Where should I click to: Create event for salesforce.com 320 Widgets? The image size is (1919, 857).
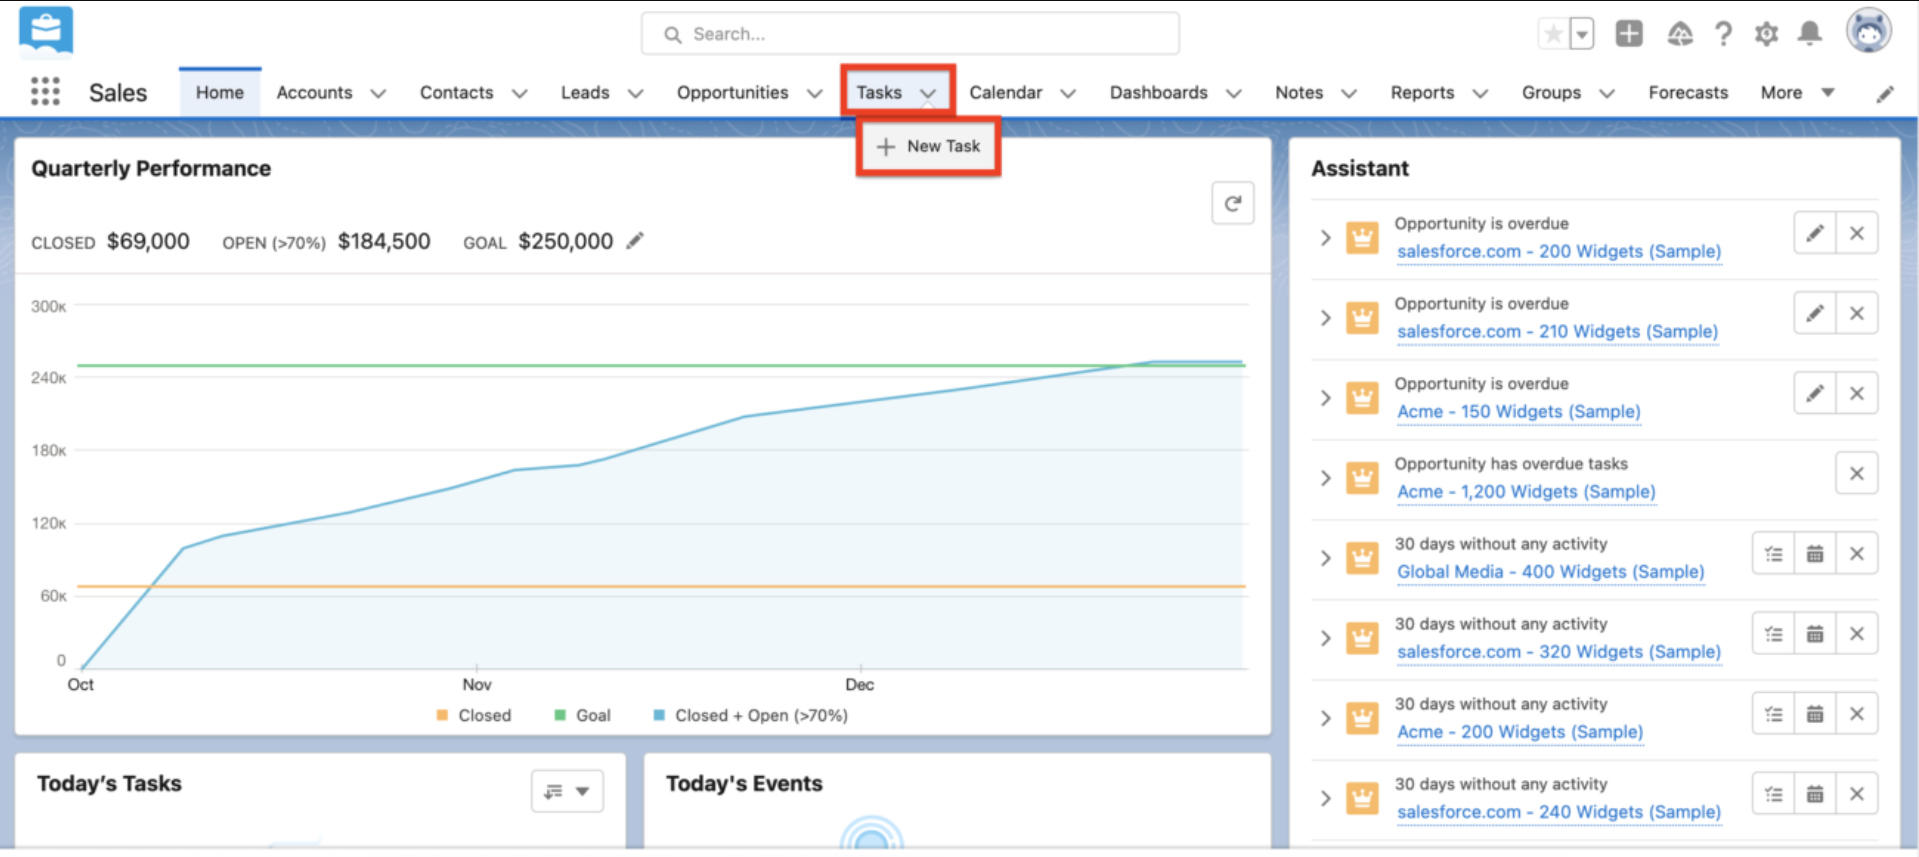pyautogui.click(x=1815, y=633)
